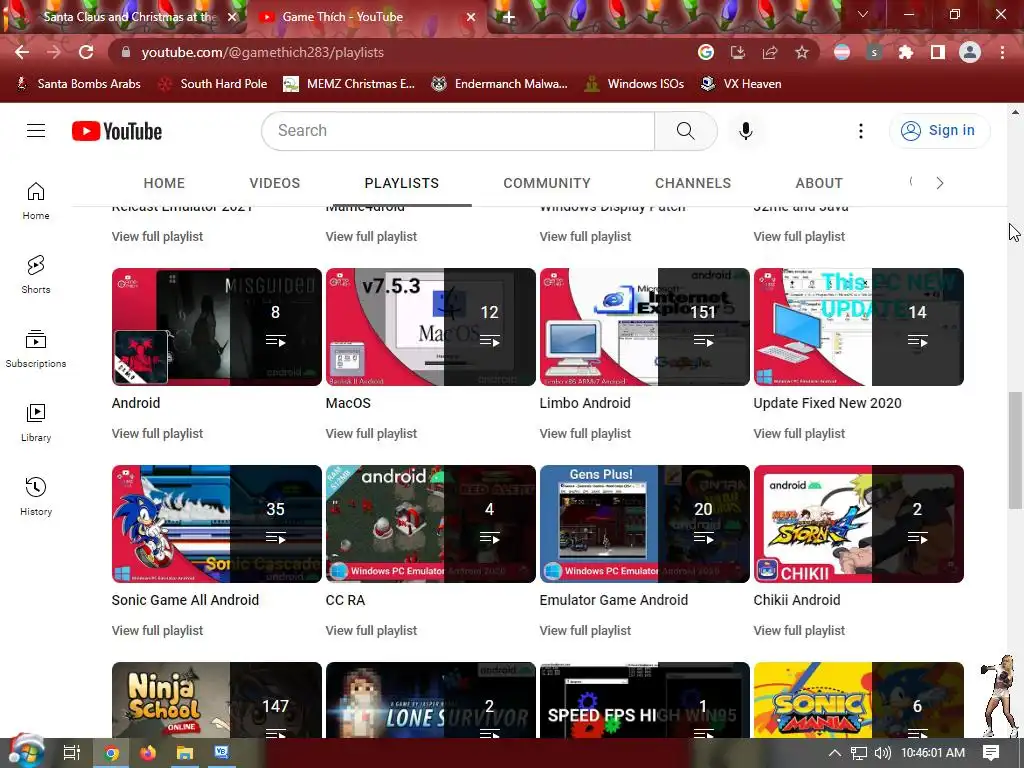Open the Ninja School playlist thumbnail
The width and height of the screenshot is (1024, 768).
point(217,700)
